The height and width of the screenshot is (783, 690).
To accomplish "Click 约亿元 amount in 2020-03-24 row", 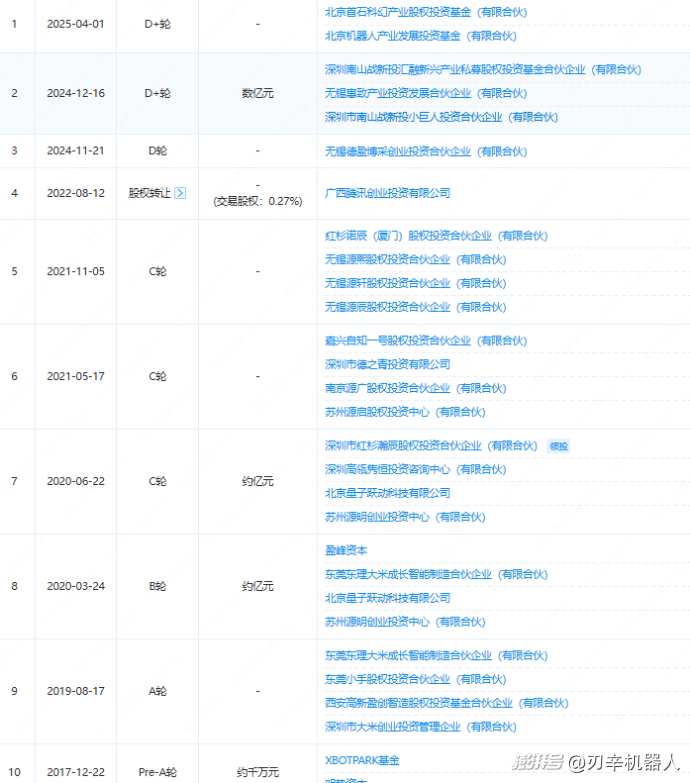I will (258, 586).
